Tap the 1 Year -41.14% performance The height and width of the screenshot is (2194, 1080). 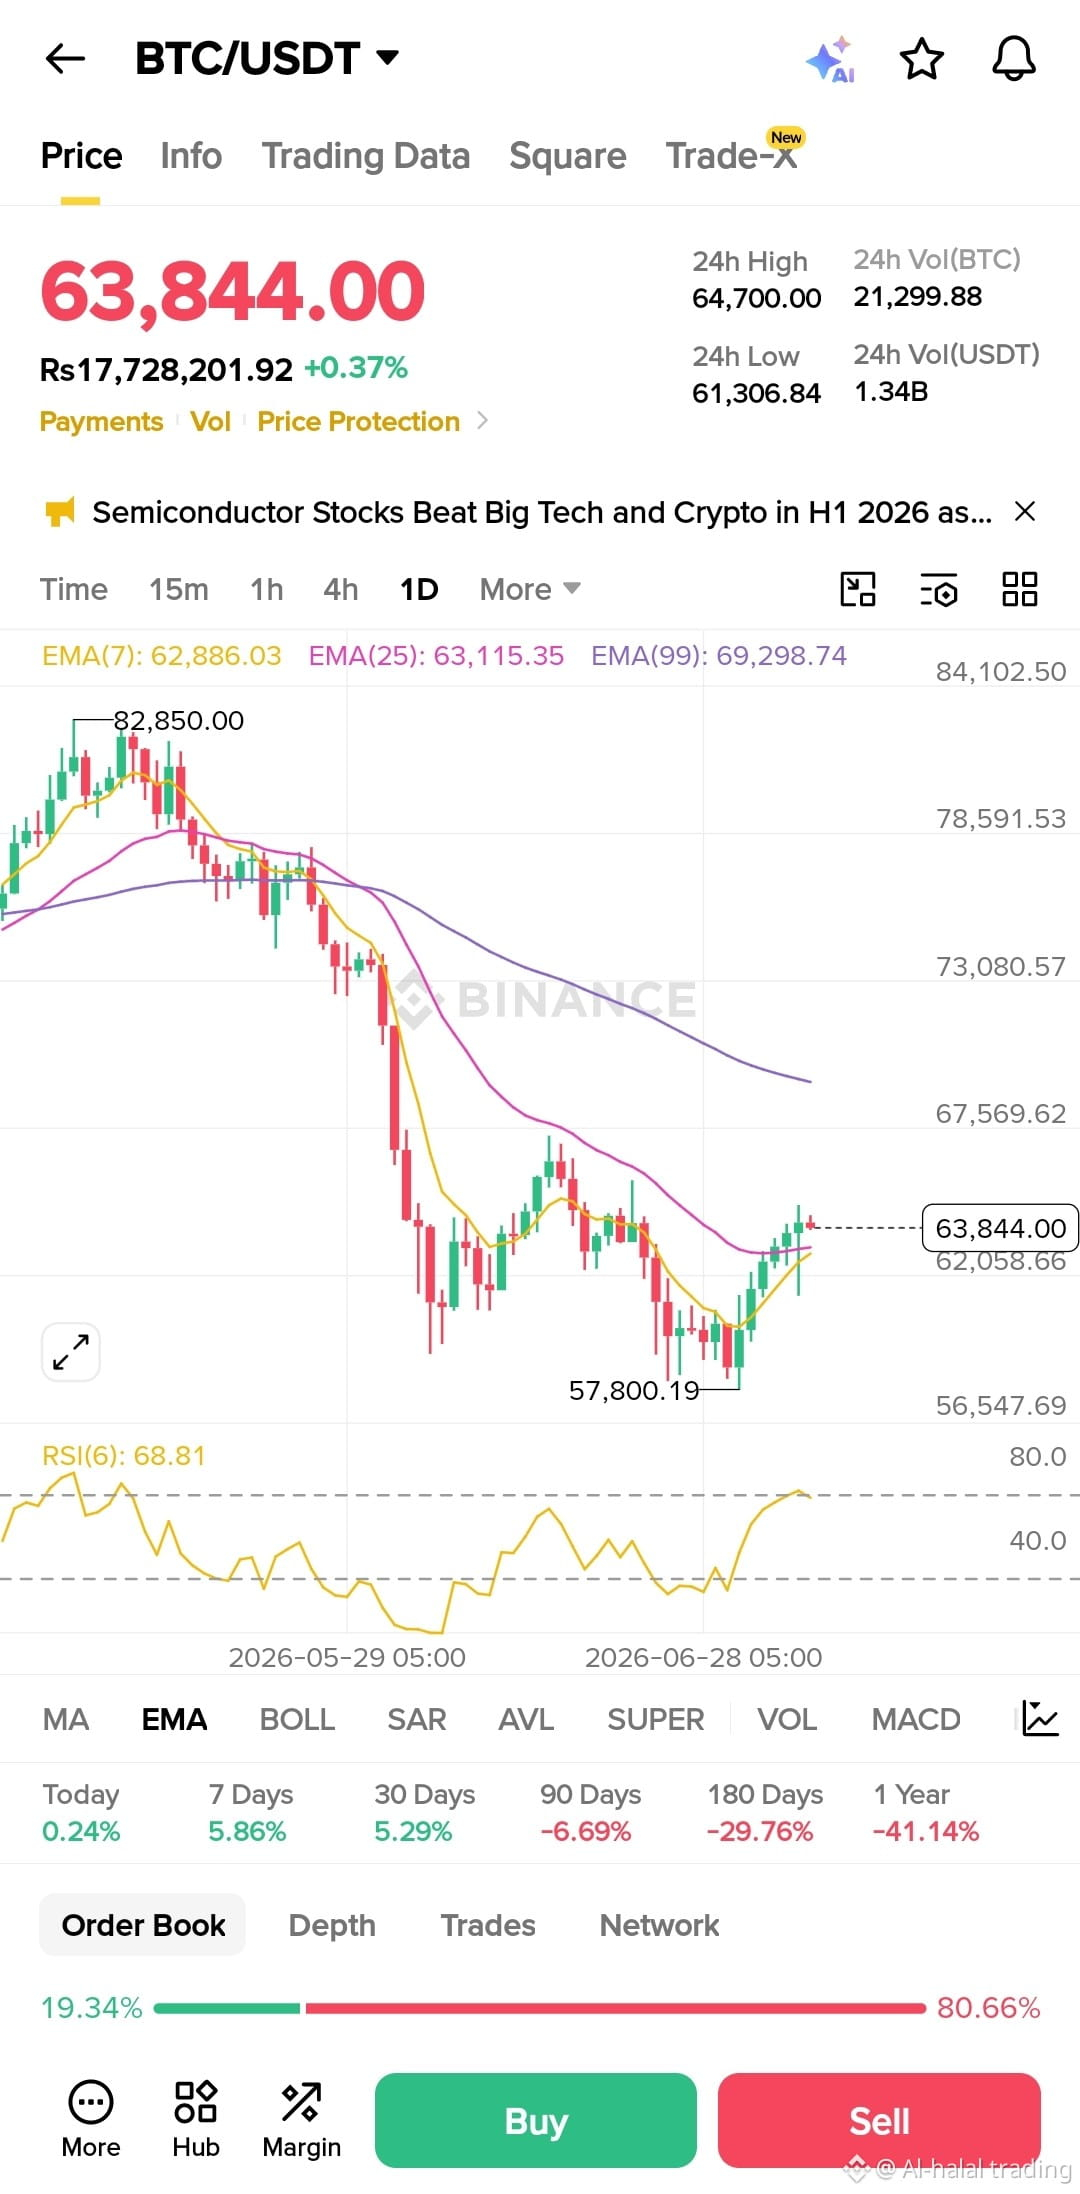click(x=926, y=1813)
